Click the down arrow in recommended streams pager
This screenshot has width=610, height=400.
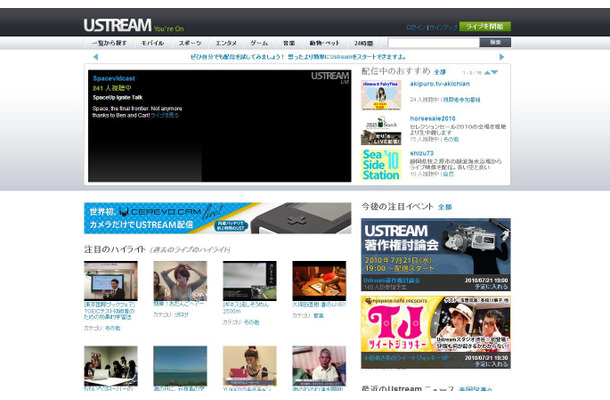494,72
